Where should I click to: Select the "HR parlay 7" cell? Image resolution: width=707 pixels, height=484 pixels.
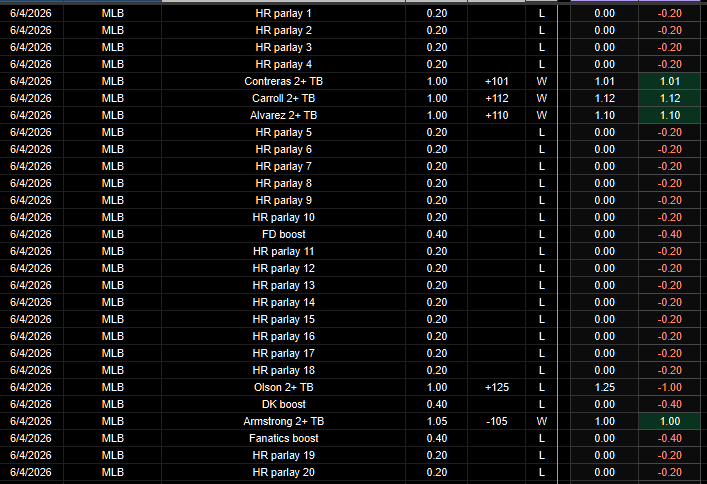pyautogui.click(x=283, y=166)
